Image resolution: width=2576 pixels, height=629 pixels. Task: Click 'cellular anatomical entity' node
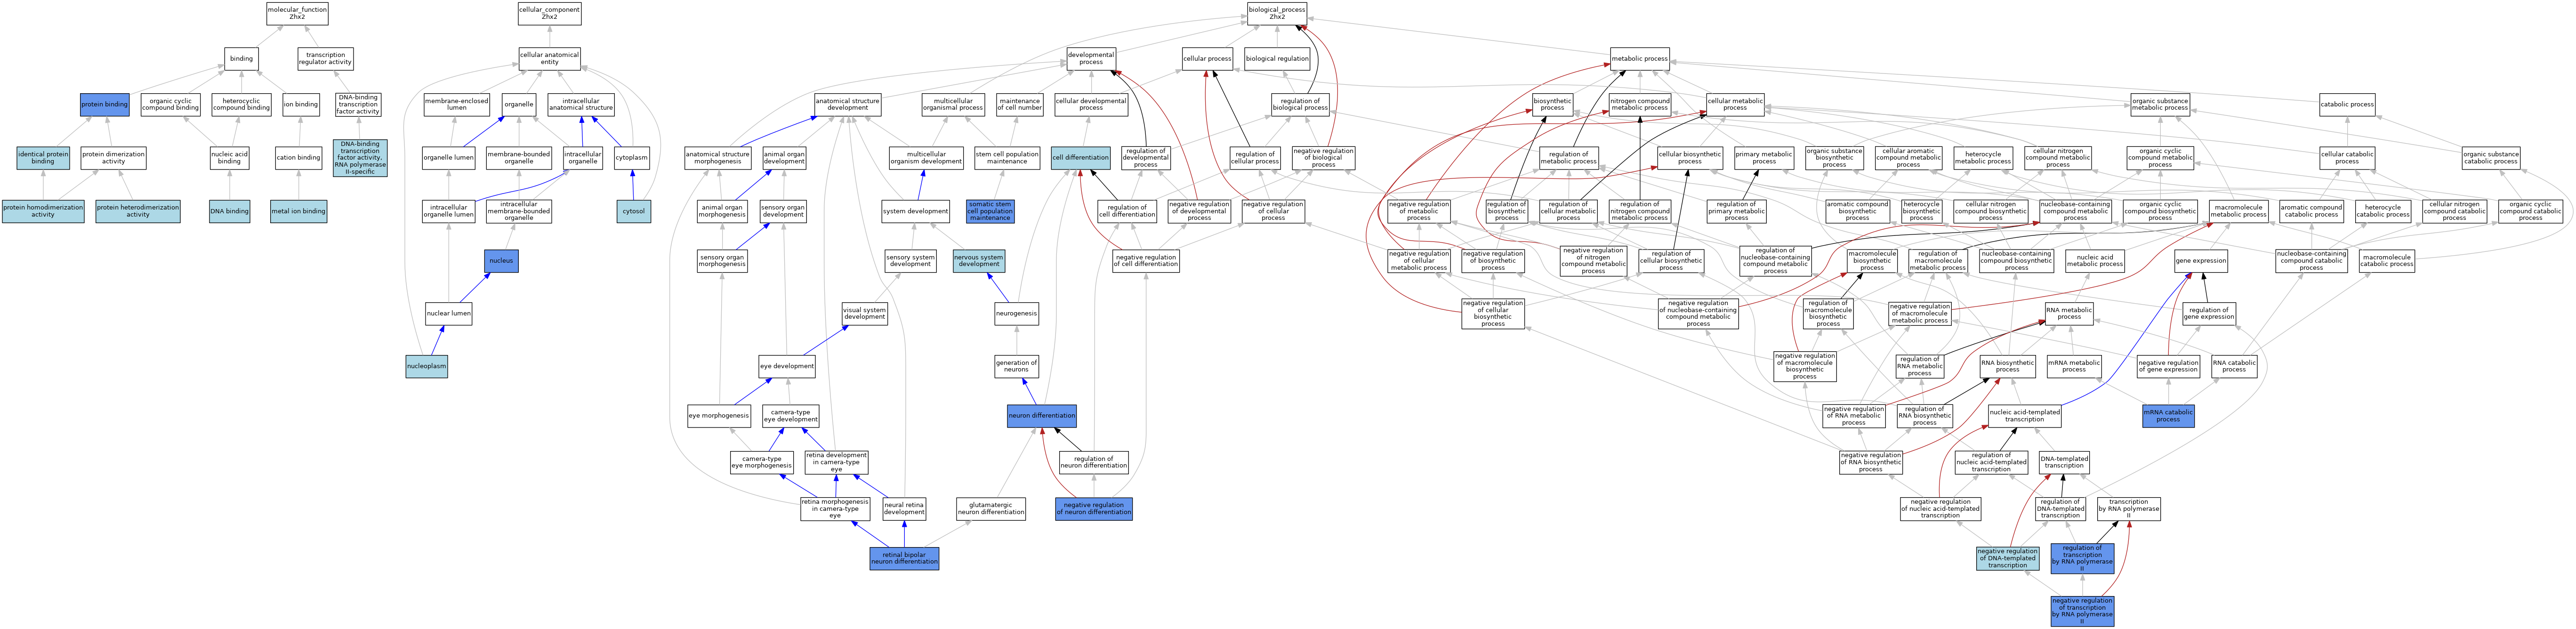[550, 59]
